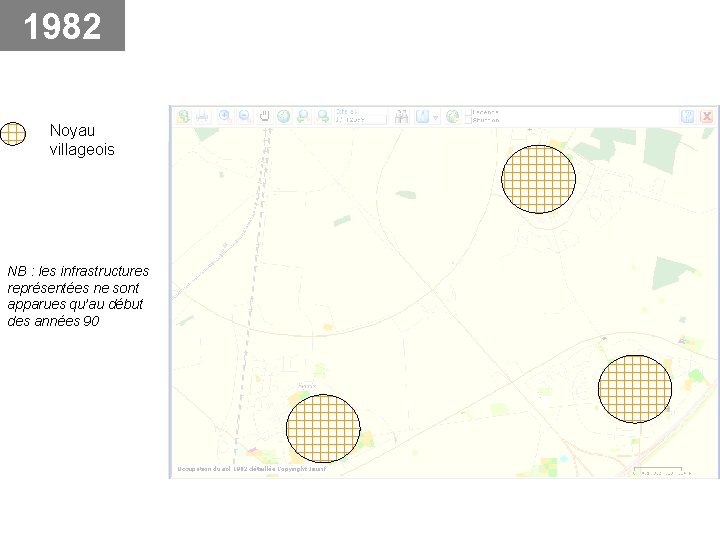Image resolution: width=720 pixels, height=540 pixels.
Task: Select the zoom out magnifier tool
Action: click(244, 116)
